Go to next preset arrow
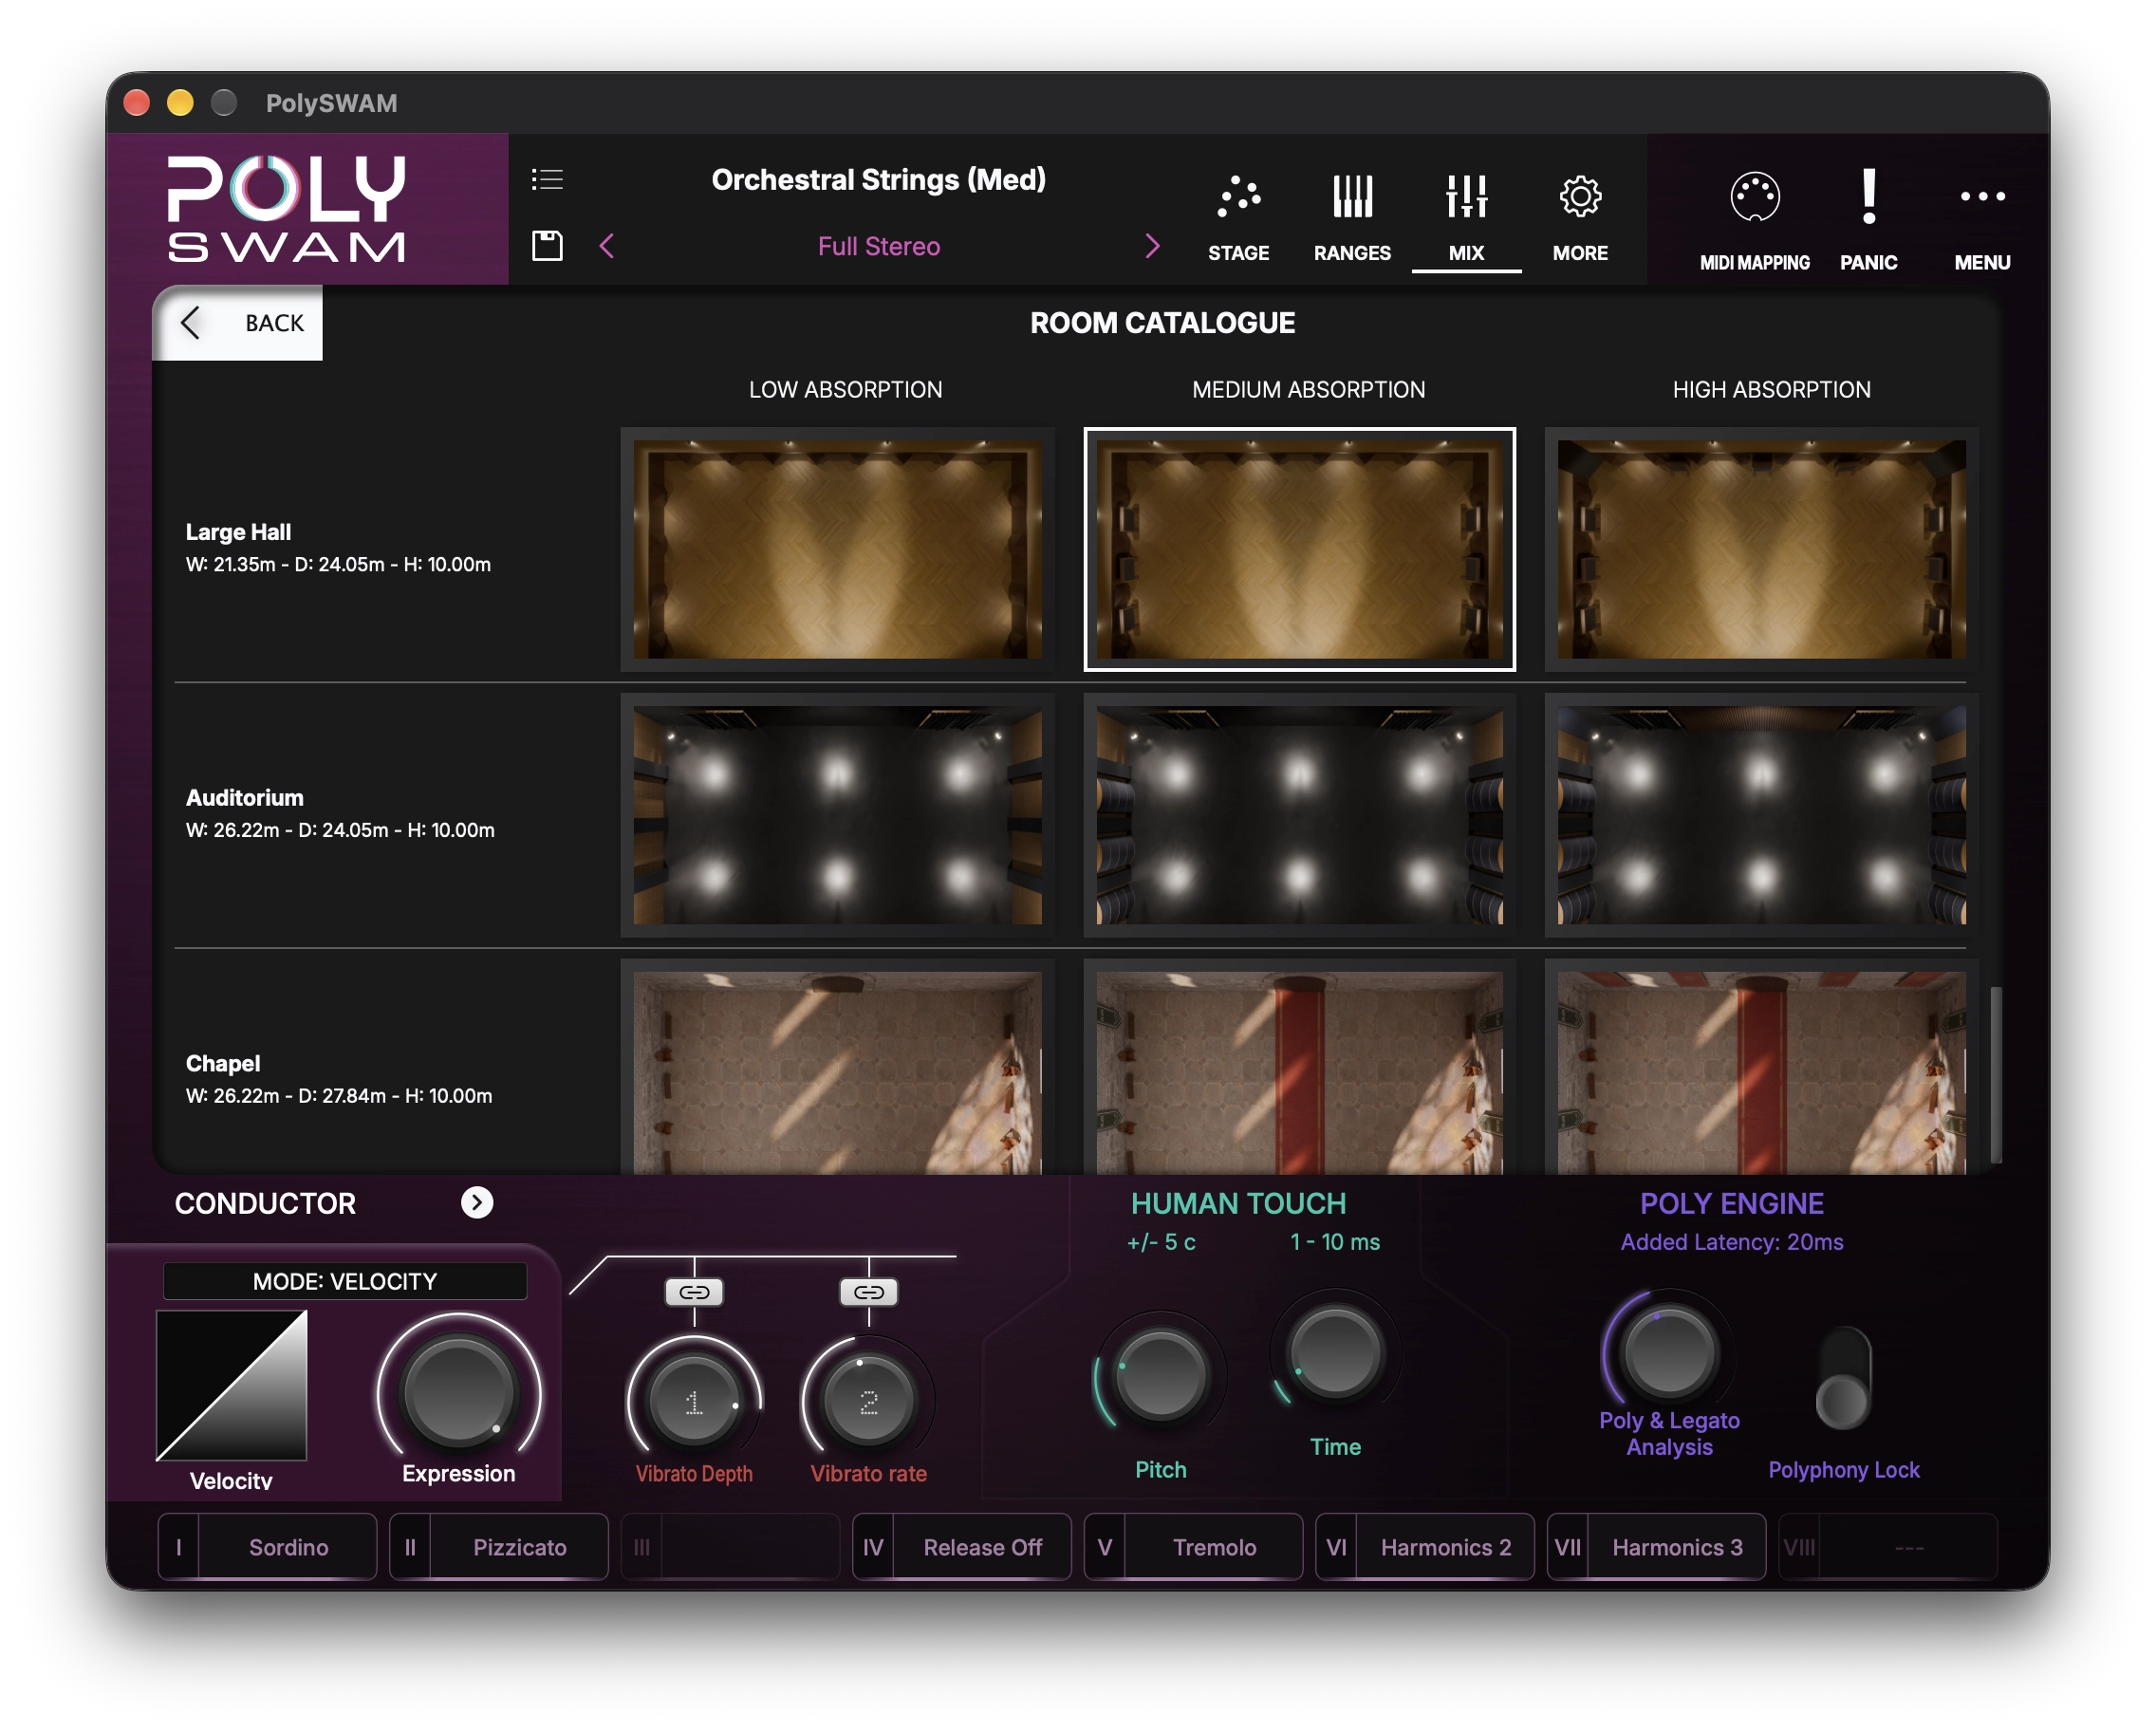 (x=1152, y=246)
